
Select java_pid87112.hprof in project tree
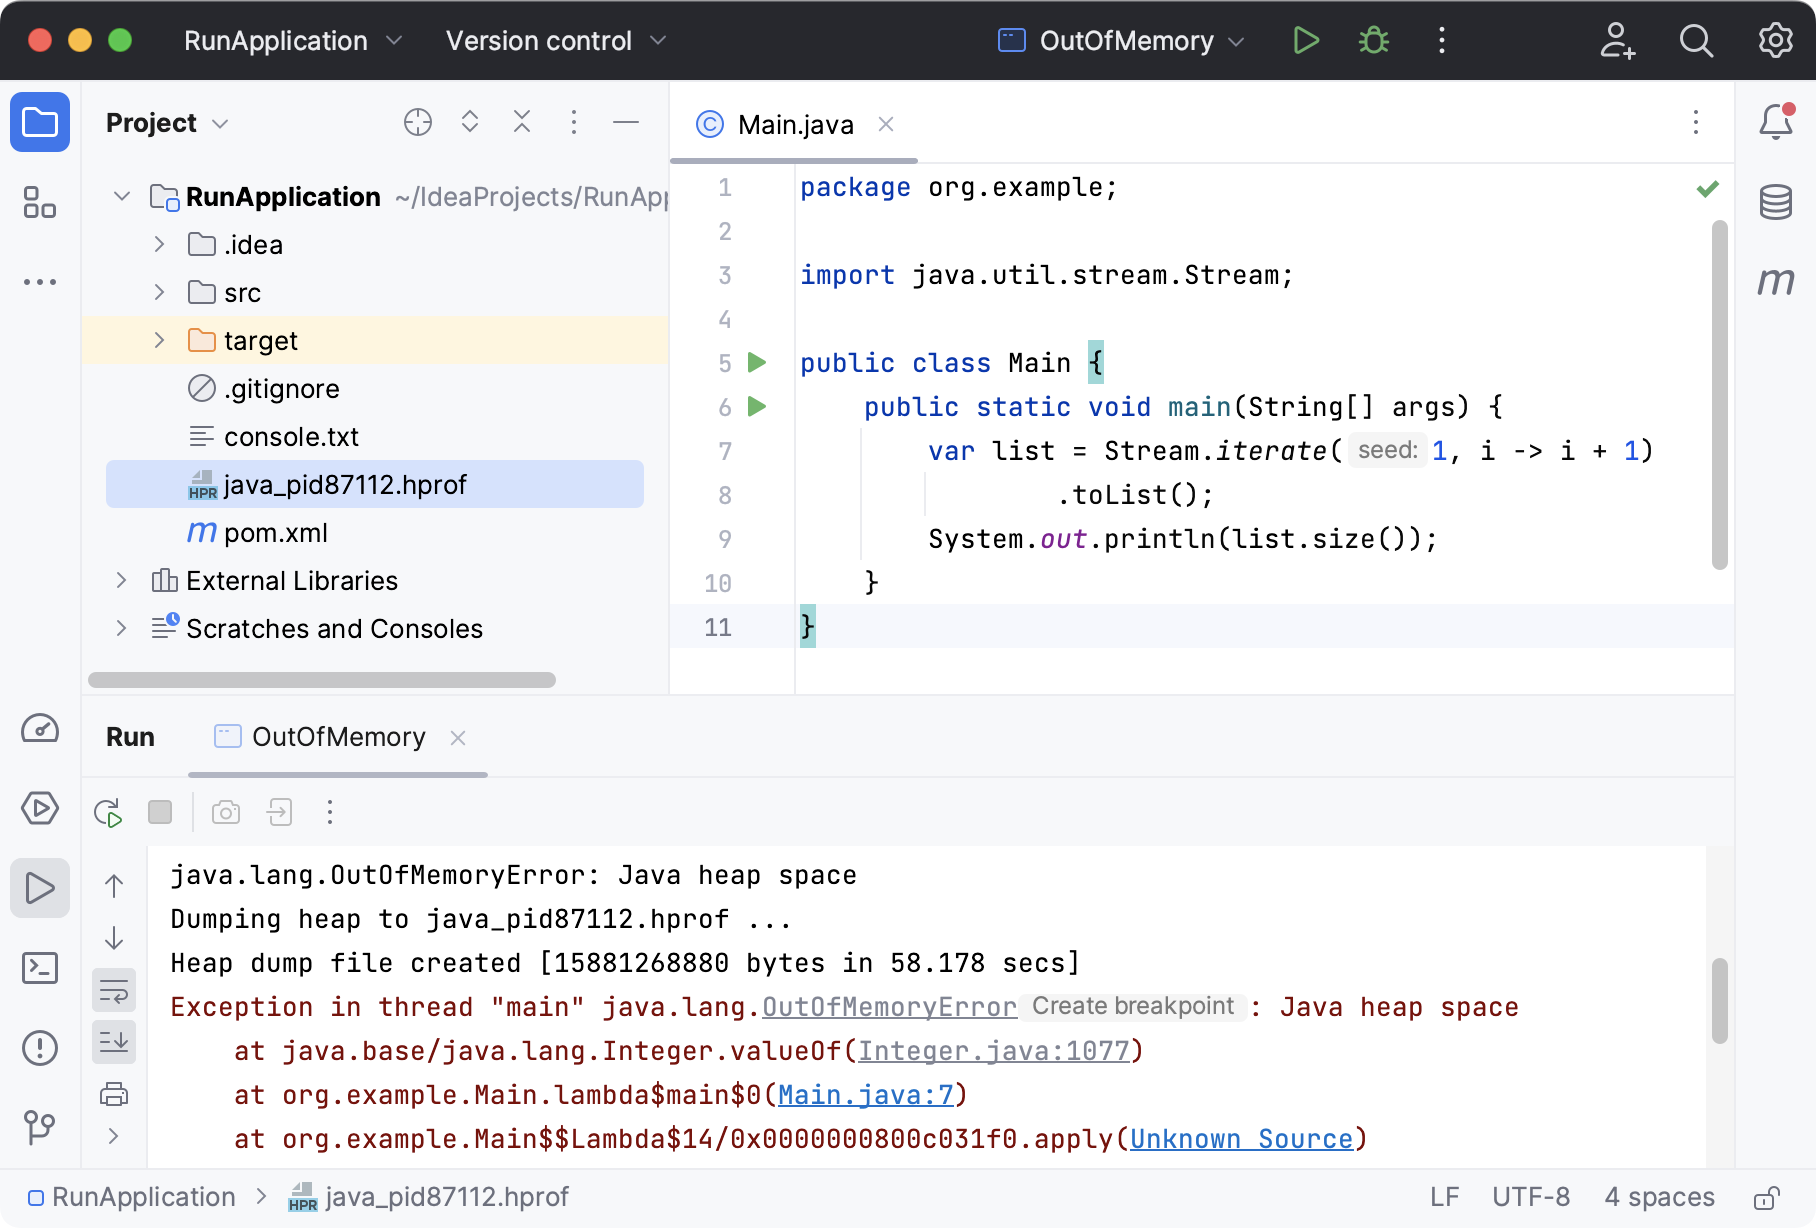point(375,484)
